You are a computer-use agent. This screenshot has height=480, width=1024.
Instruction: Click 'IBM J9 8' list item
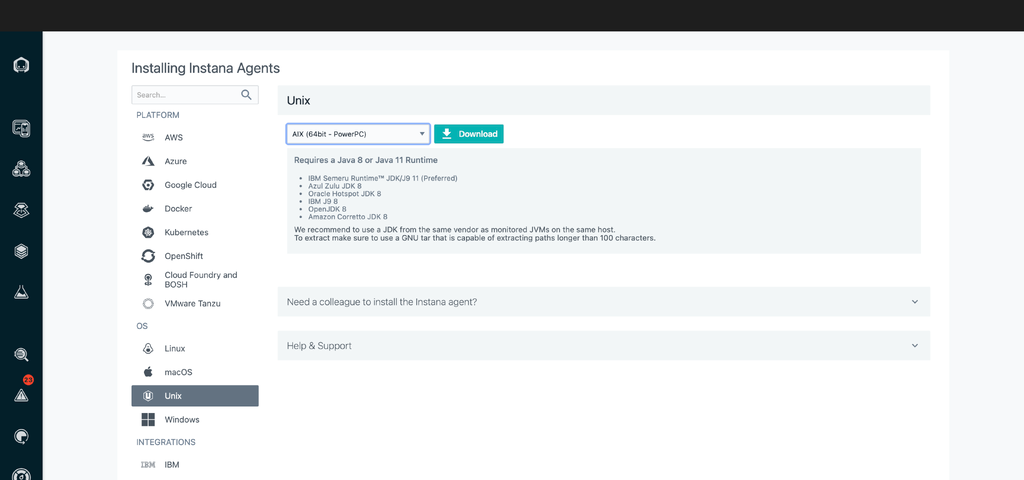tap(323, 201)
